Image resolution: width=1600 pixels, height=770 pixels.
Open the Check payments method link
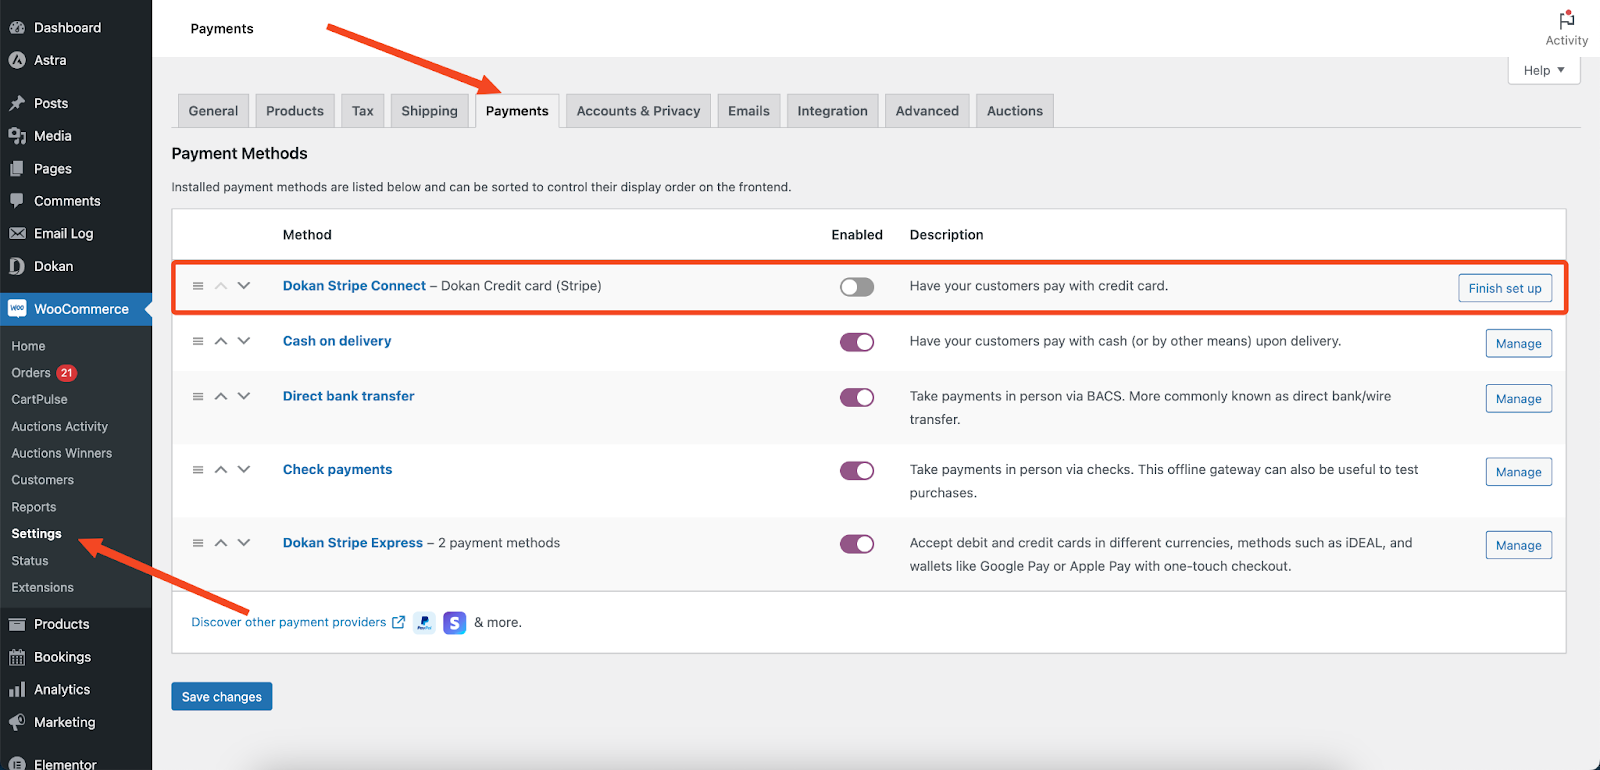click(x=337, y=470)
